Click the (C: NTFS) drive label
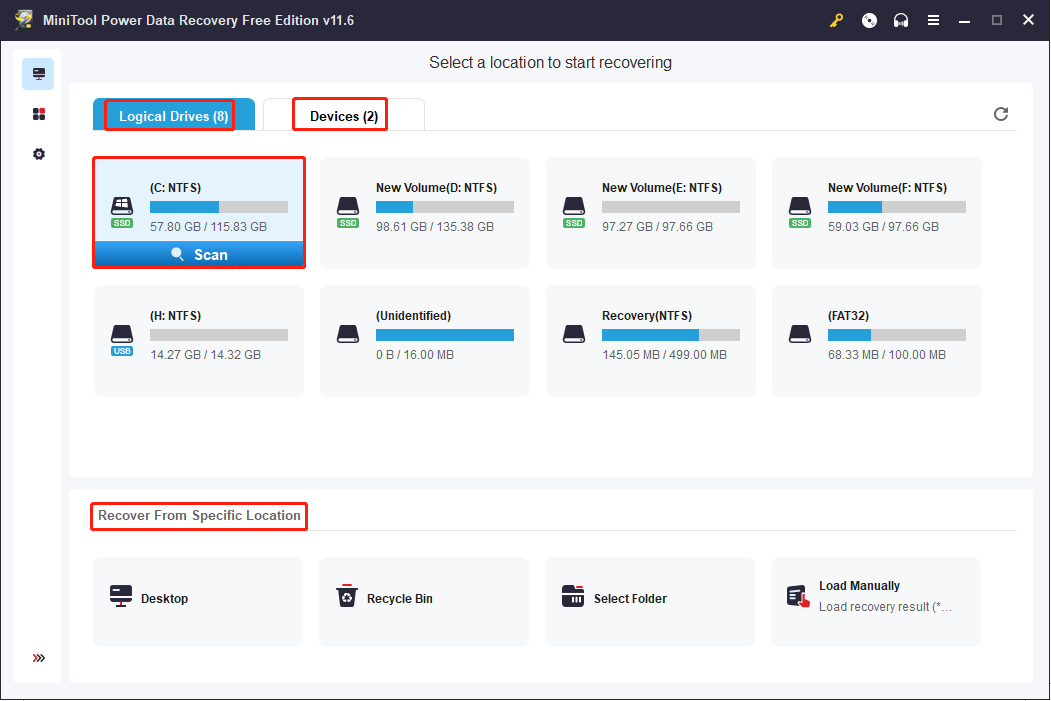 176,188
